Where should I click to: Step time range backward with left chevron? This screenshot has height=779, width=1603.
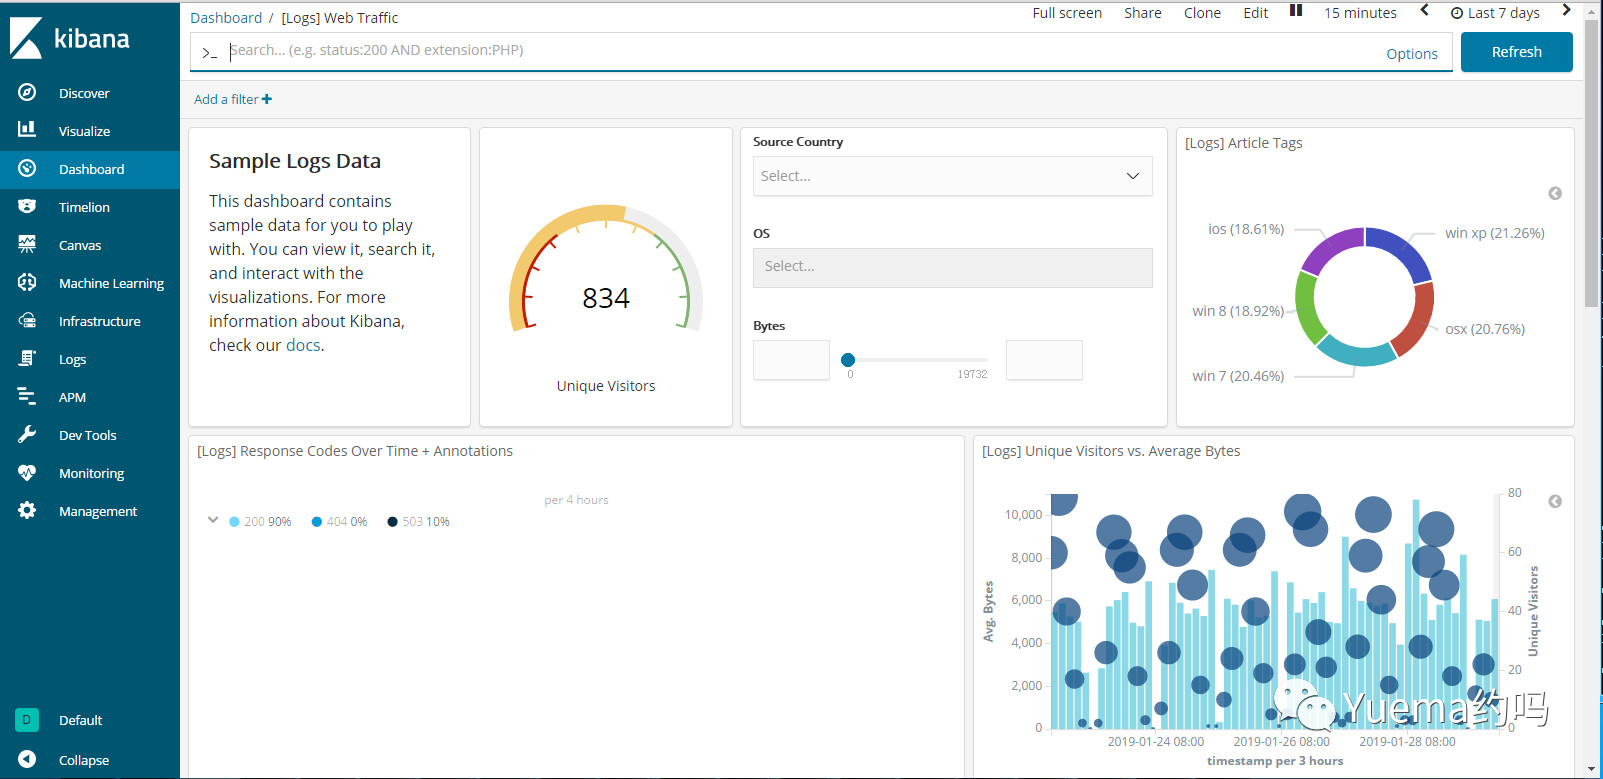pos(1425,11)
